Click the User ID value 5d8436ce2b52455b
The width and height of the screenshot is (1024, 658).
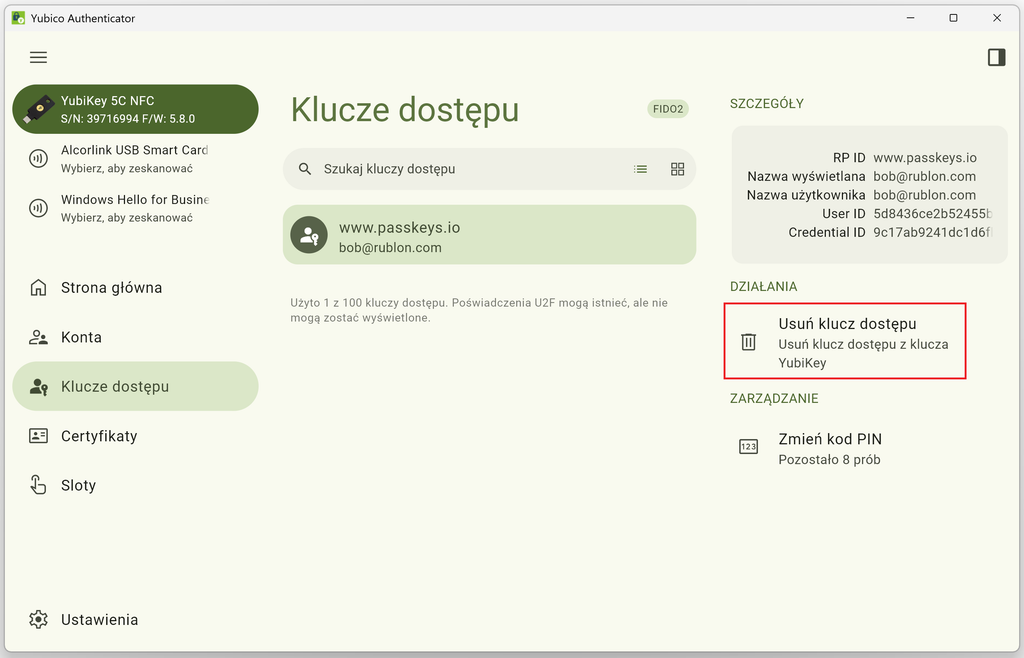click(933, 213)
